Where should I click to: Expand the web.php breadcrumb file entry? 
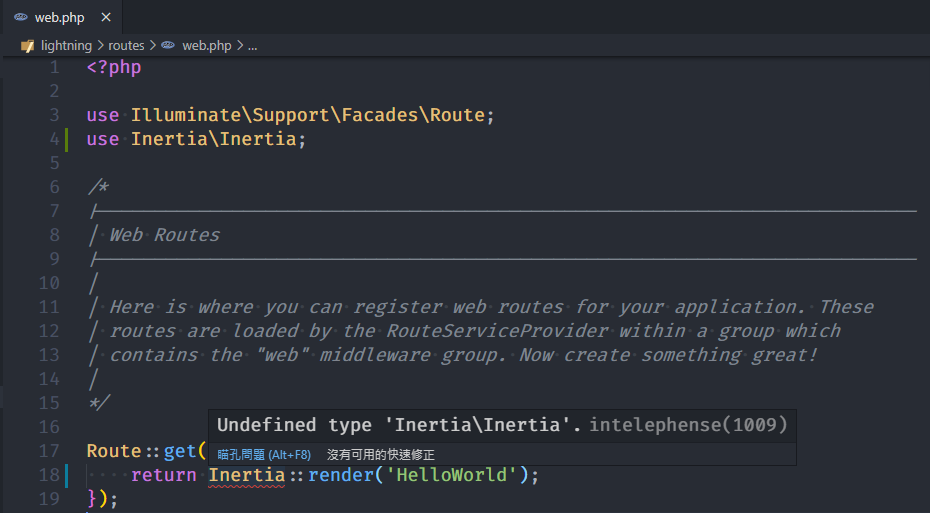pyautogui.click(x=206, y=46)
